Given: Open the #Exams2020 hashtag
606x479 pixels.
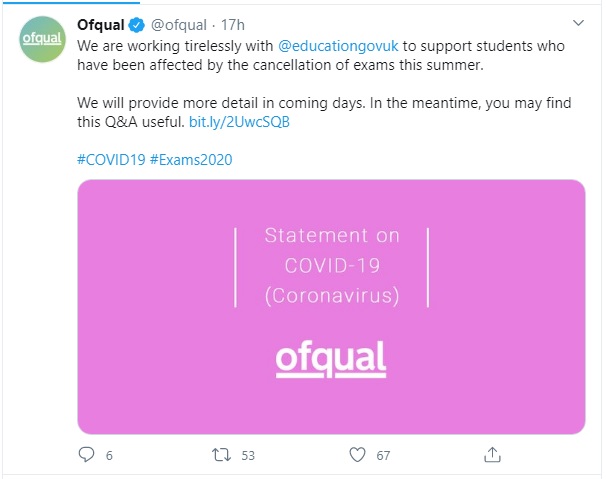Looking at the screenshot, I should 191,160.
